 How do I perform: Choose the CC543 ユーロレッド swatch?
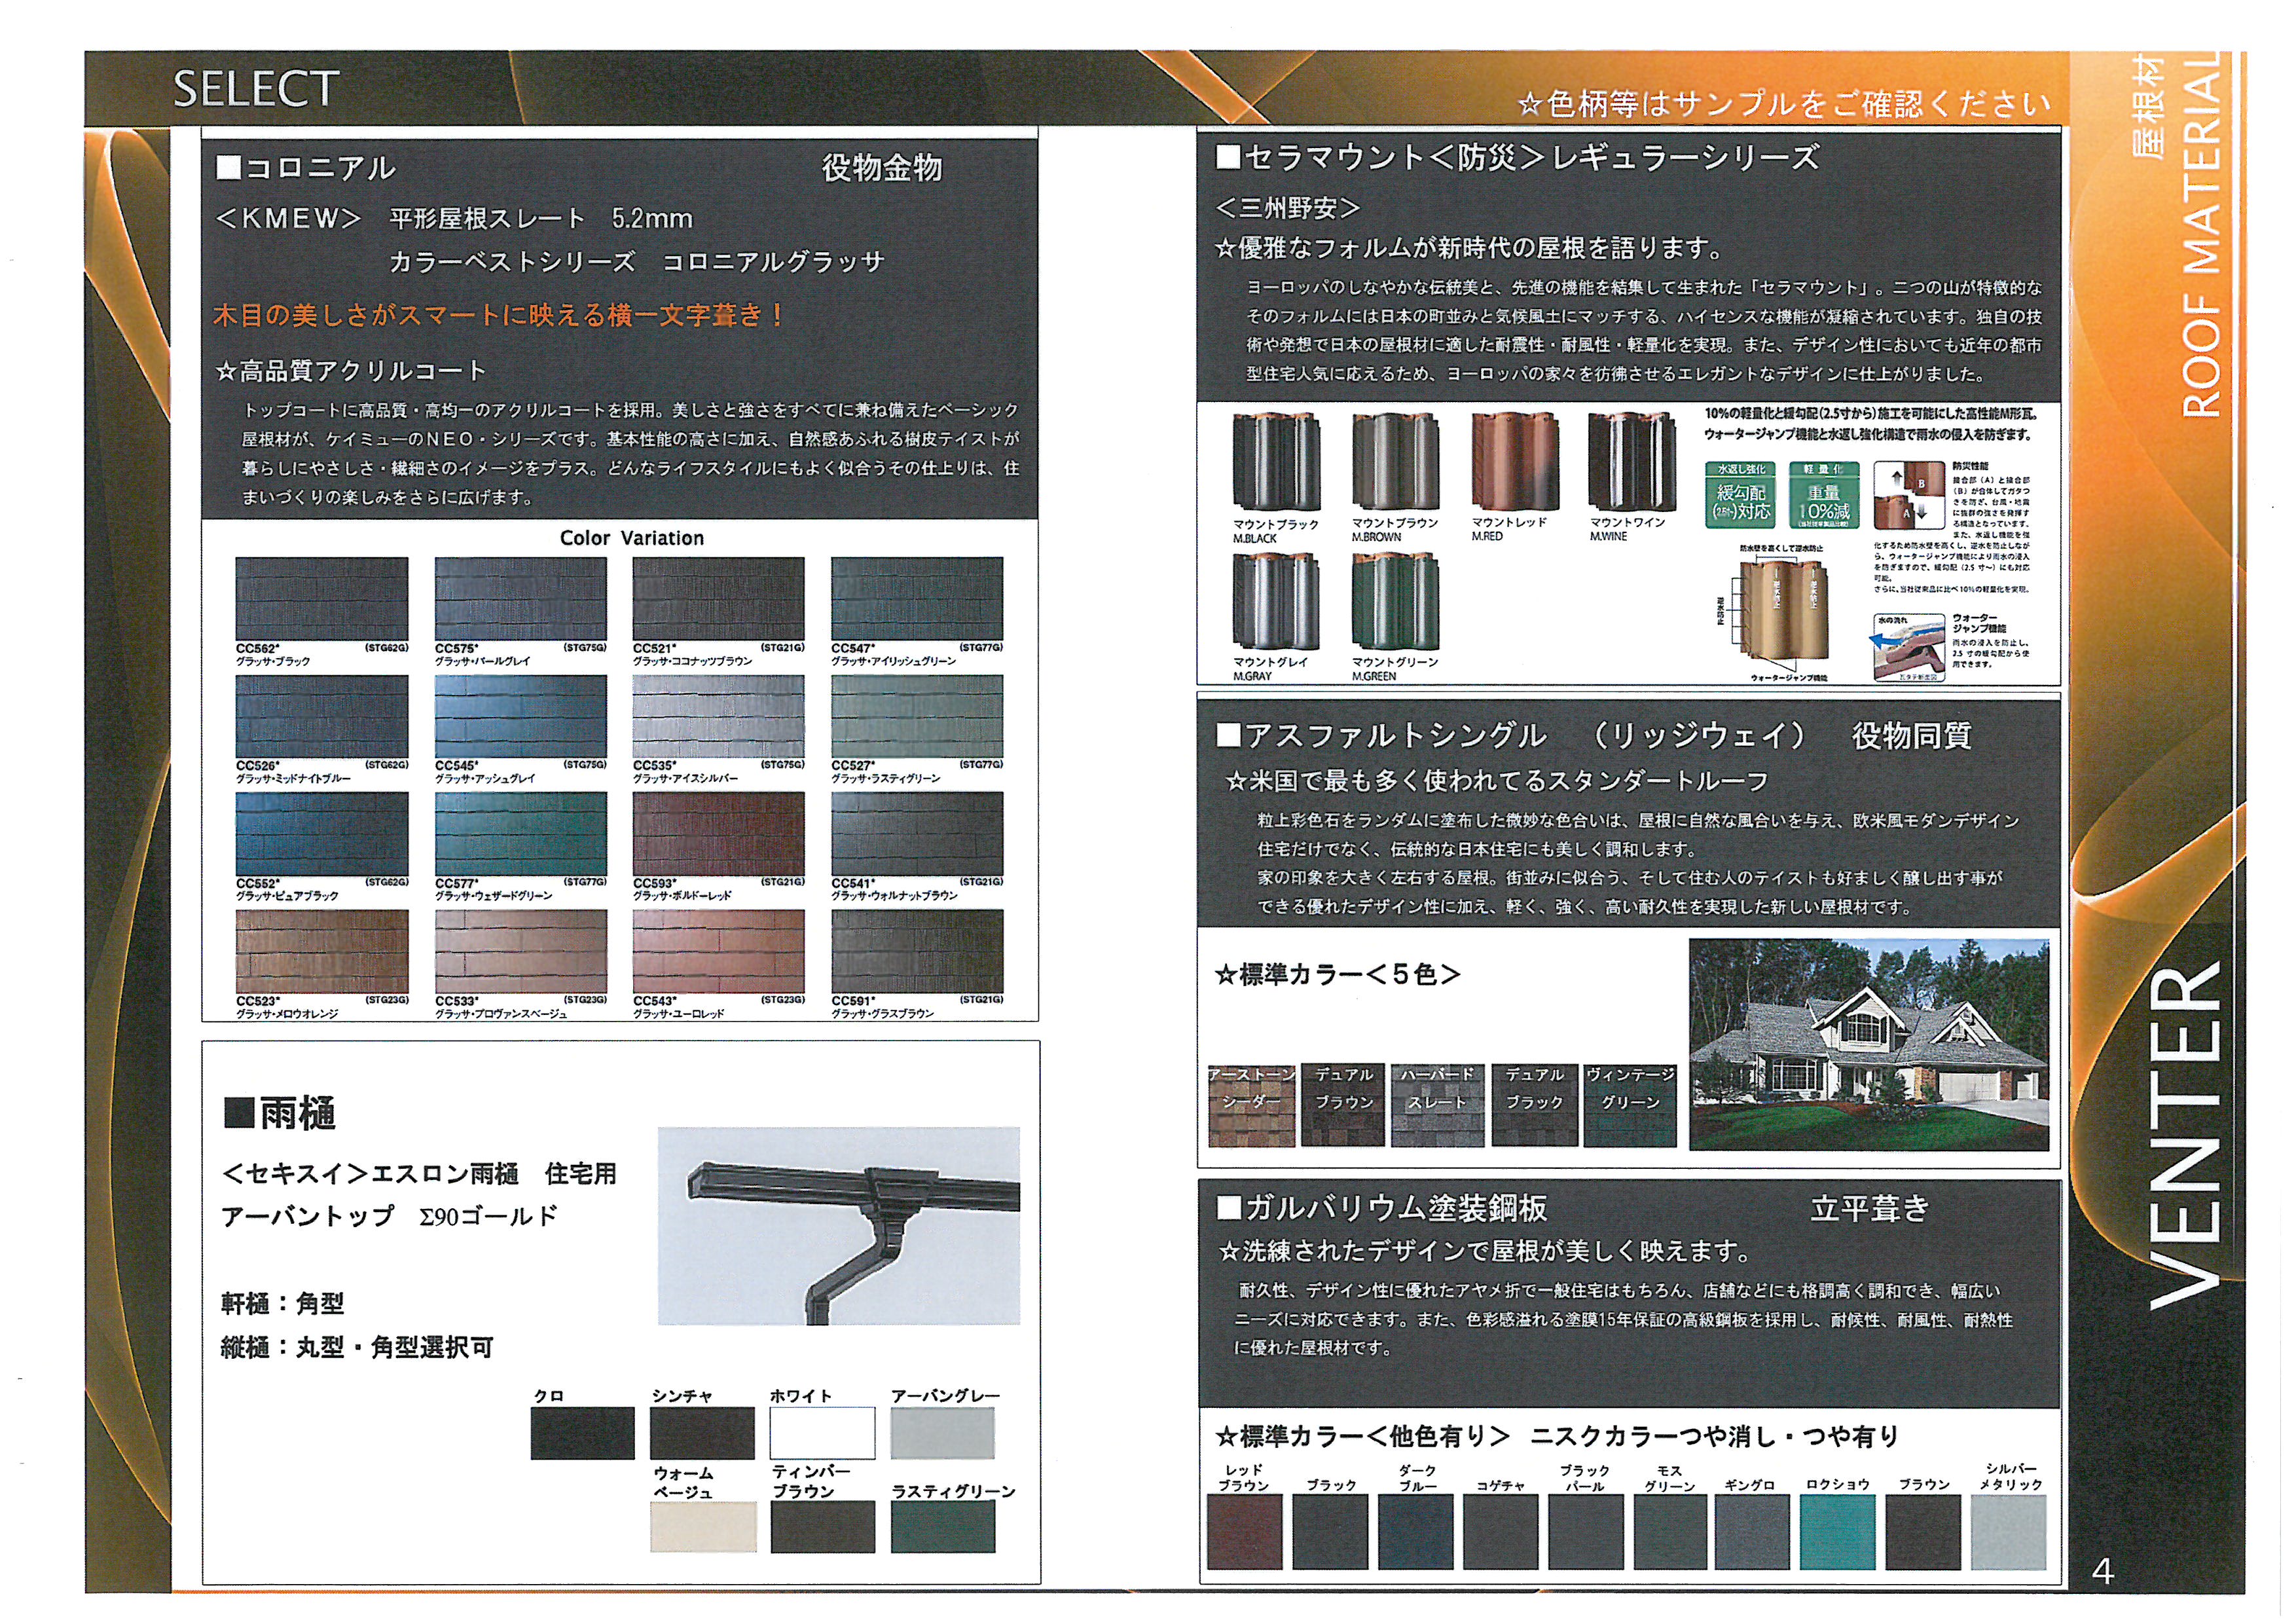click(x=718, y=951)
